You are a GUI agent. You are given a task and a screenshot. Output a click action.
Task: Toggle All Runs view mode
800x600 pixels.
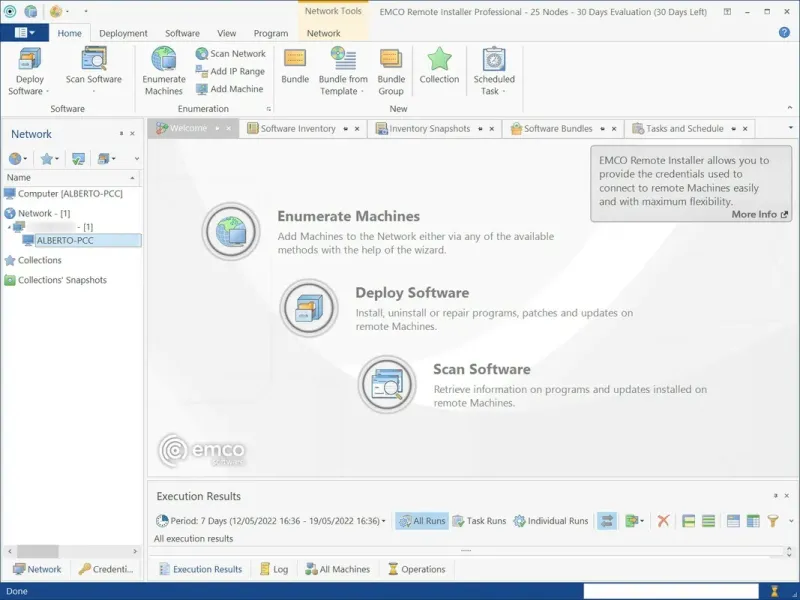click(x=422, y=521)
